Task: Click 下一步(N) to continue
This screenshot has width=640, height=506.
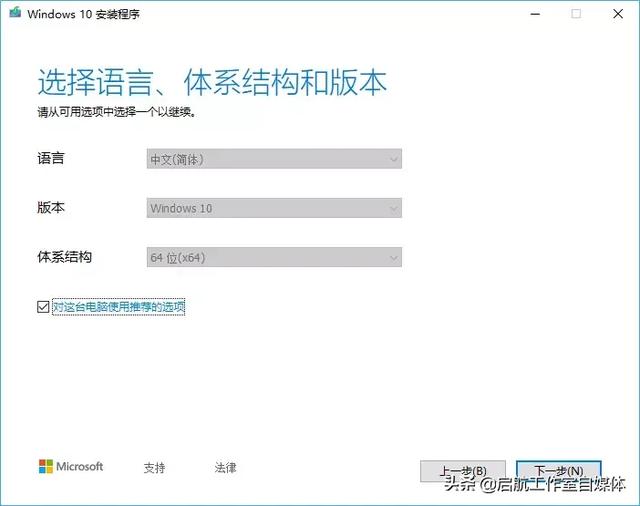Action: click(x=559, y=471)
